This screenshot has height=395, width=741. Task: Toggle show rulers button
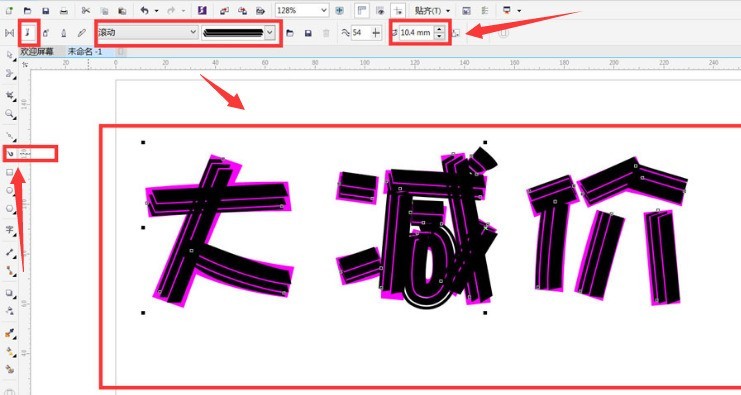tap(362, 10)
